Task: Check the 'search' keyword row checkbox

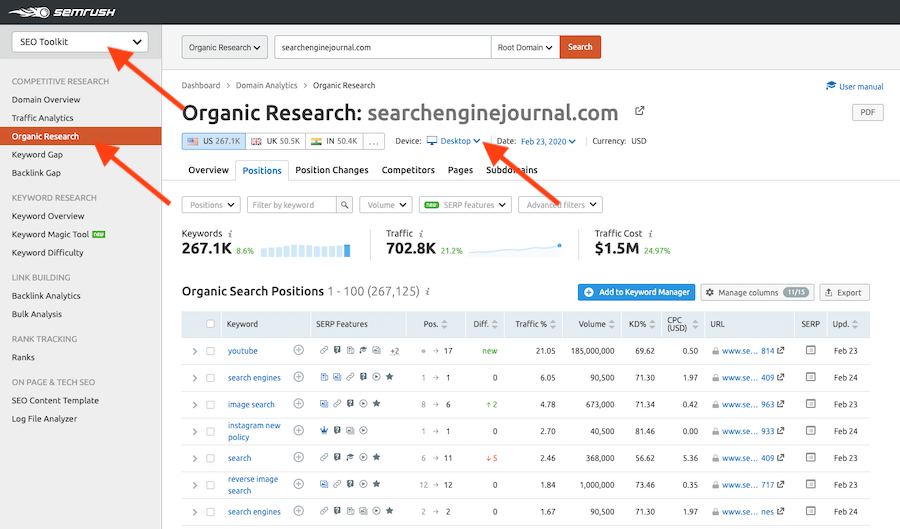Action: click(211, 458)
